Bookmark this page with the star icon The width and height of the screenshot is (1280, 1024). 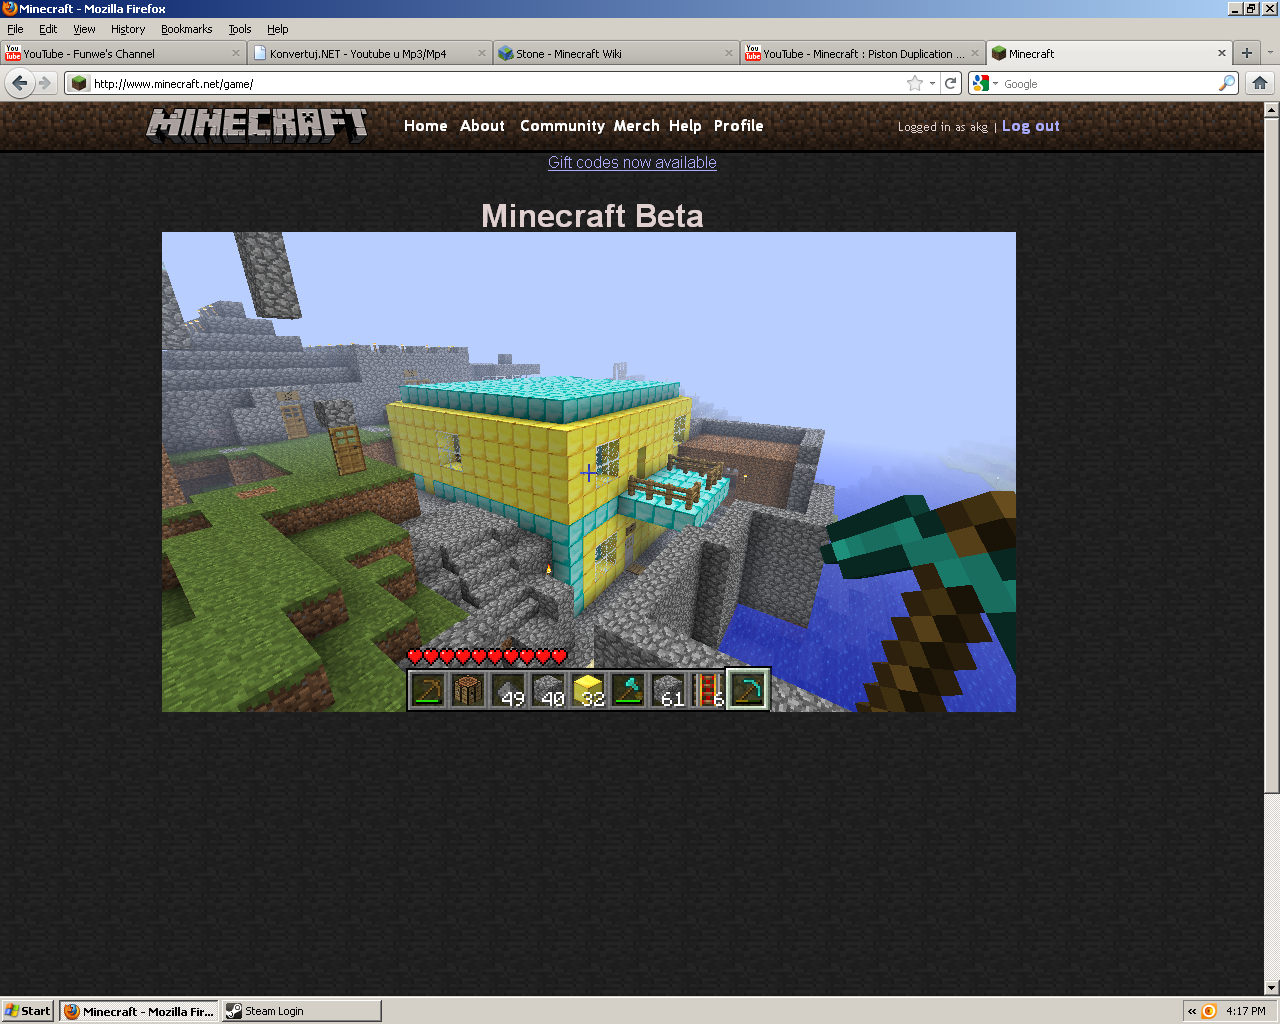click(914, 83)
